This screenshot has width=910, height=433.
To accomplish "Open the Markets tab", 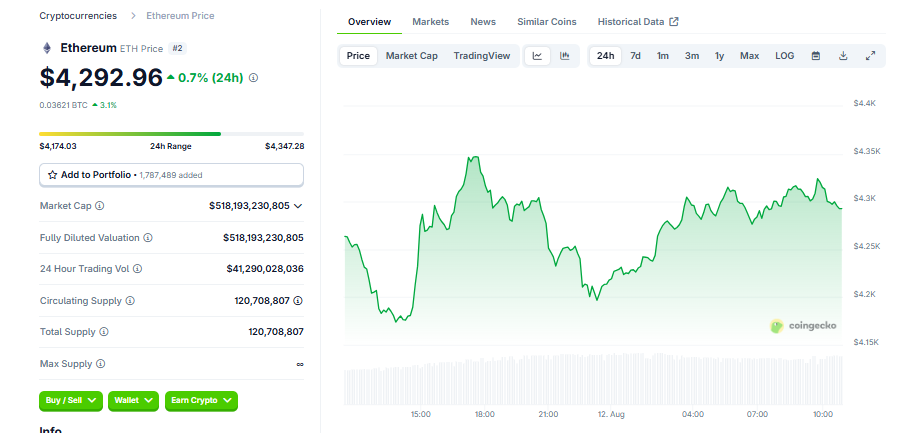I will (x=431, y=21).
